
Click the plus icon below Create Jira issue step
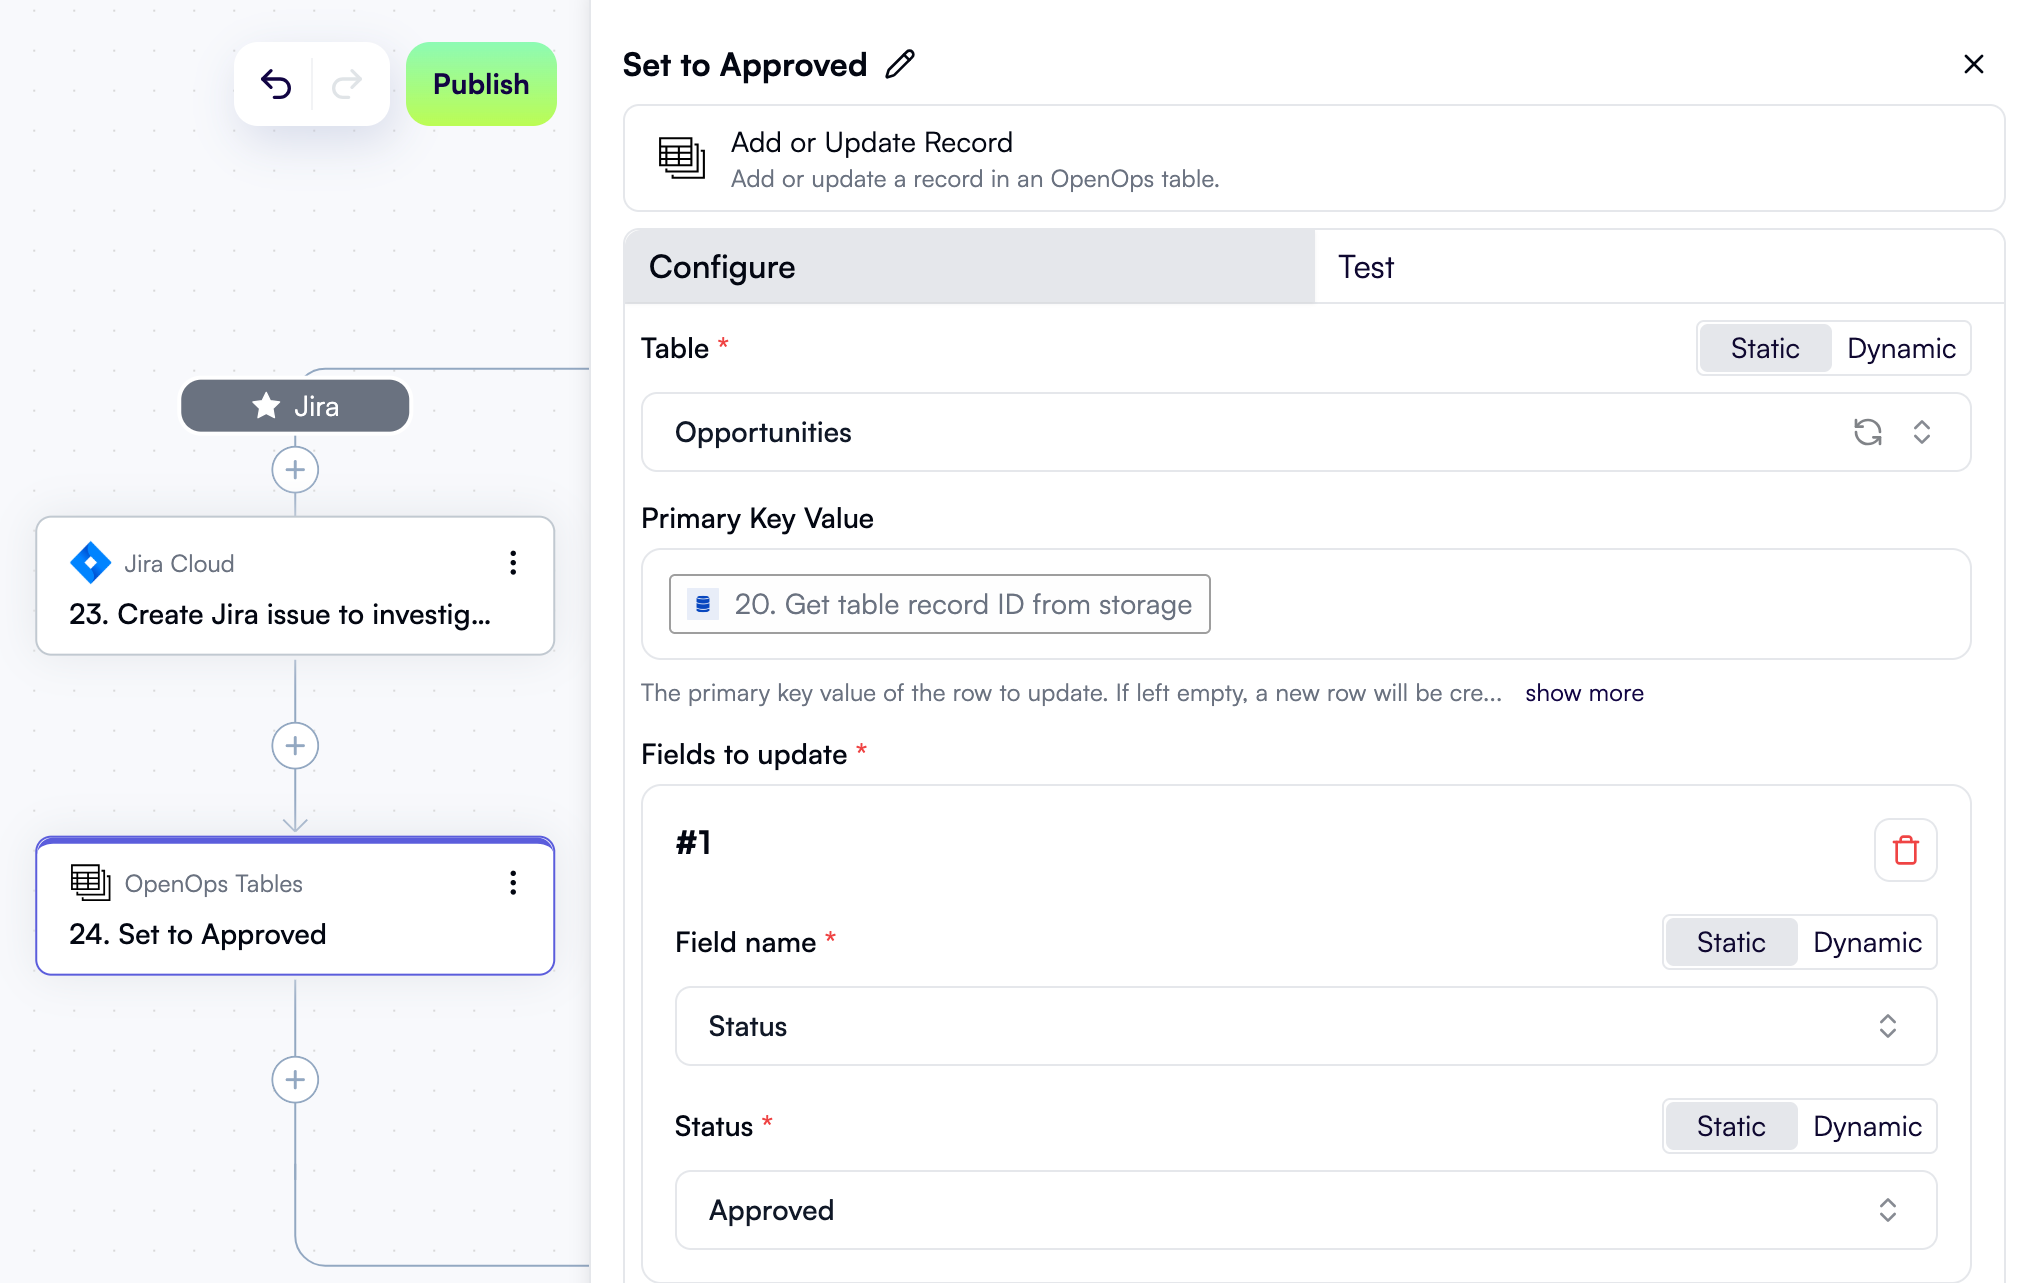coord(294,745)
